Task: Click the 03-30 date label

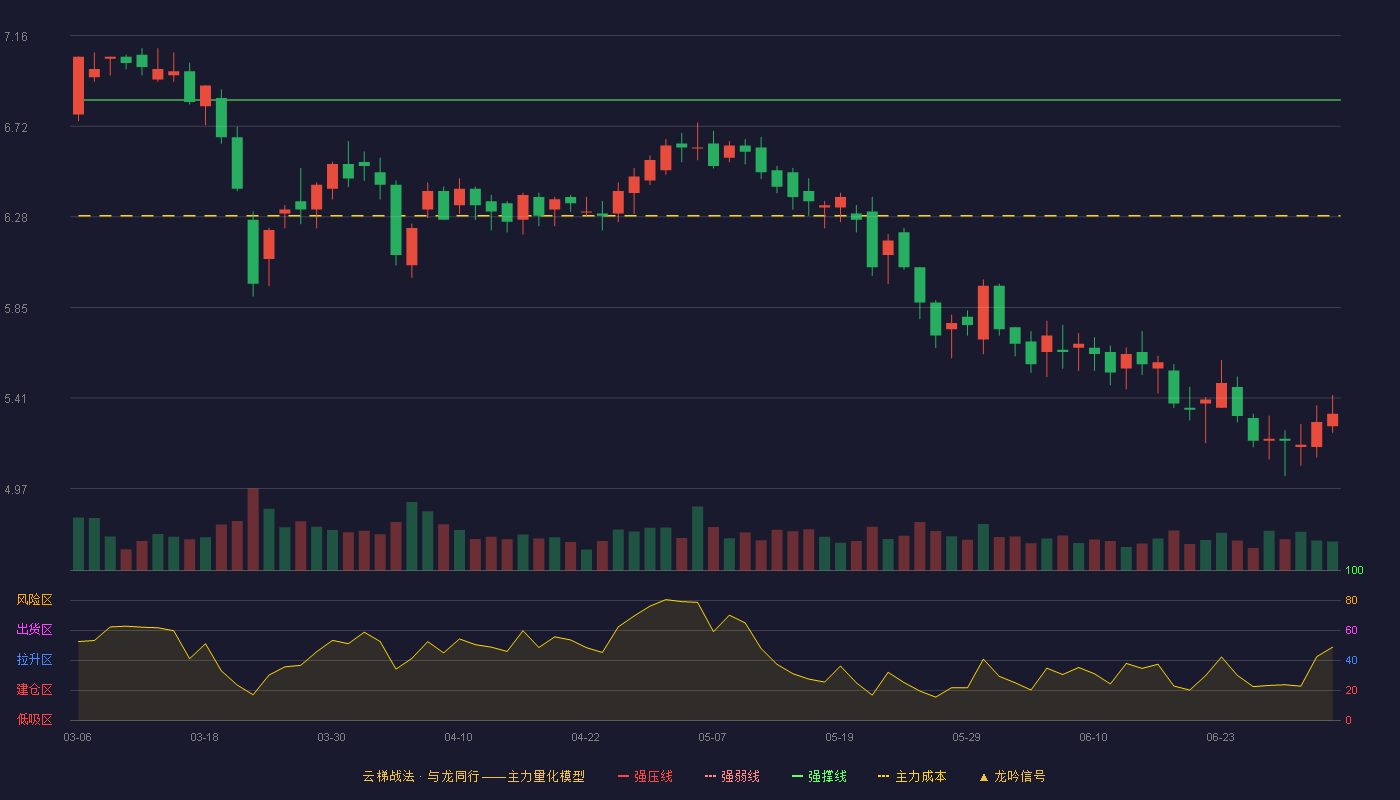Action: pyautogui.click(x=331, y=737)
